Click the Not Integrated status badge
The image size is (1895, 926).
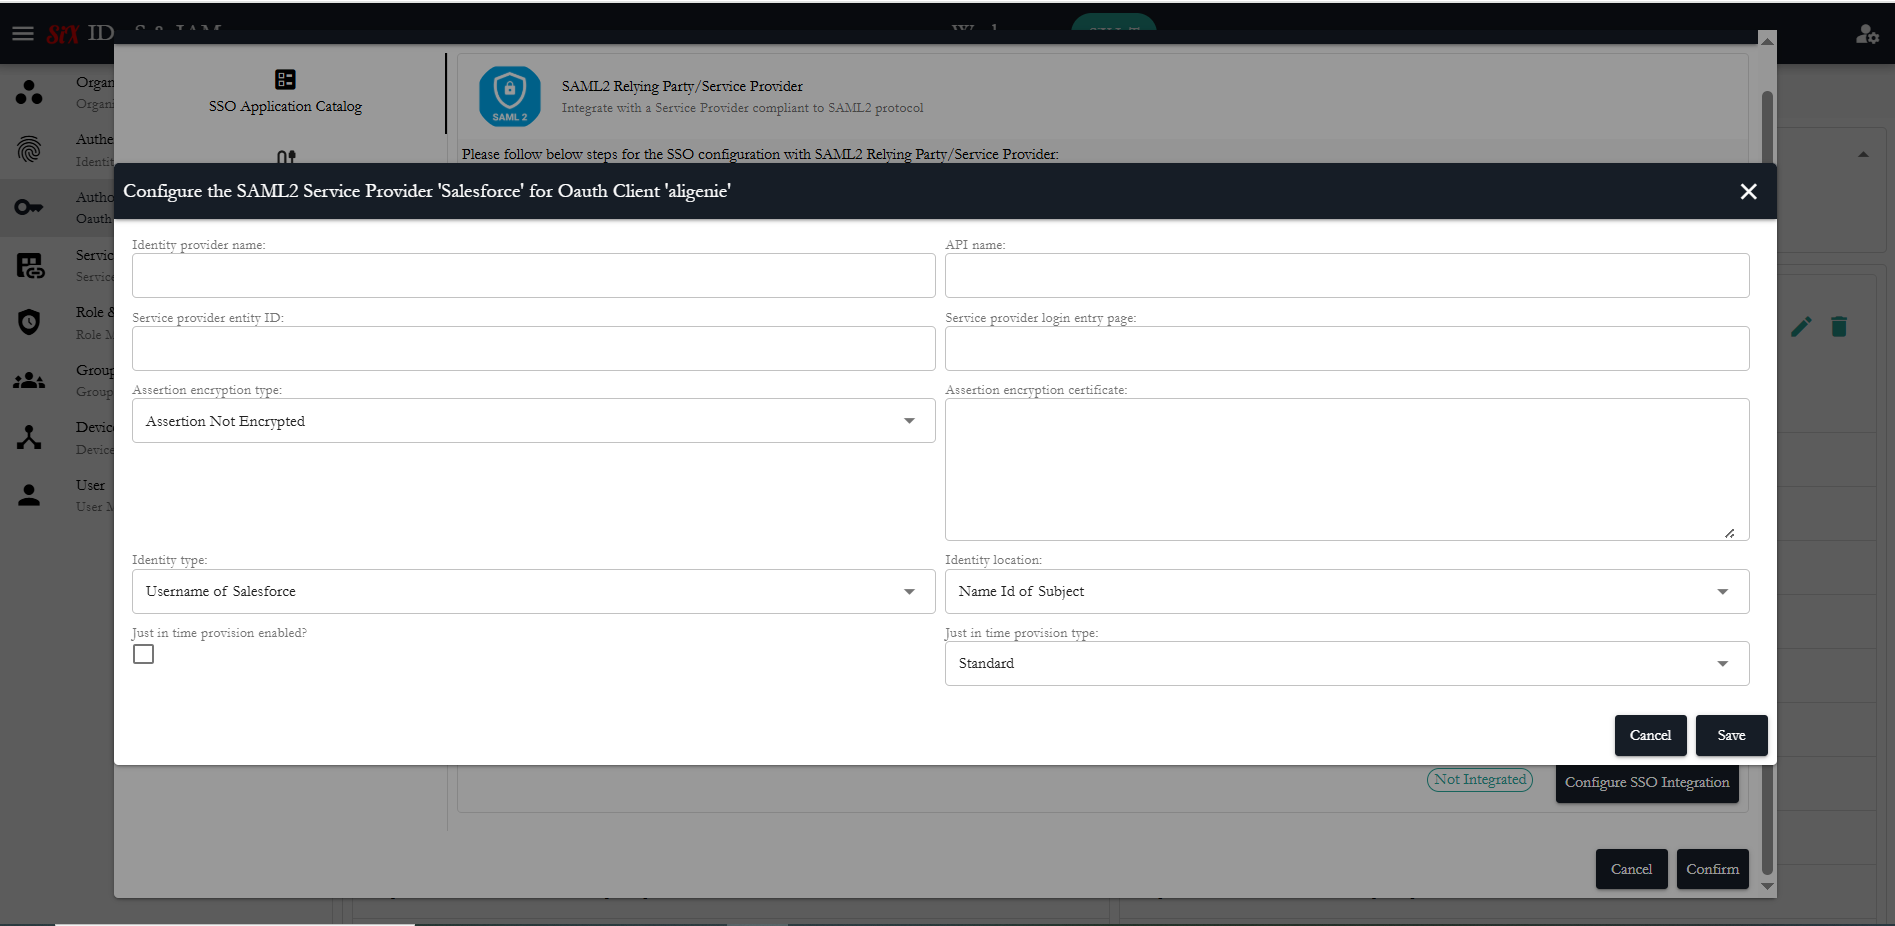1480,779
